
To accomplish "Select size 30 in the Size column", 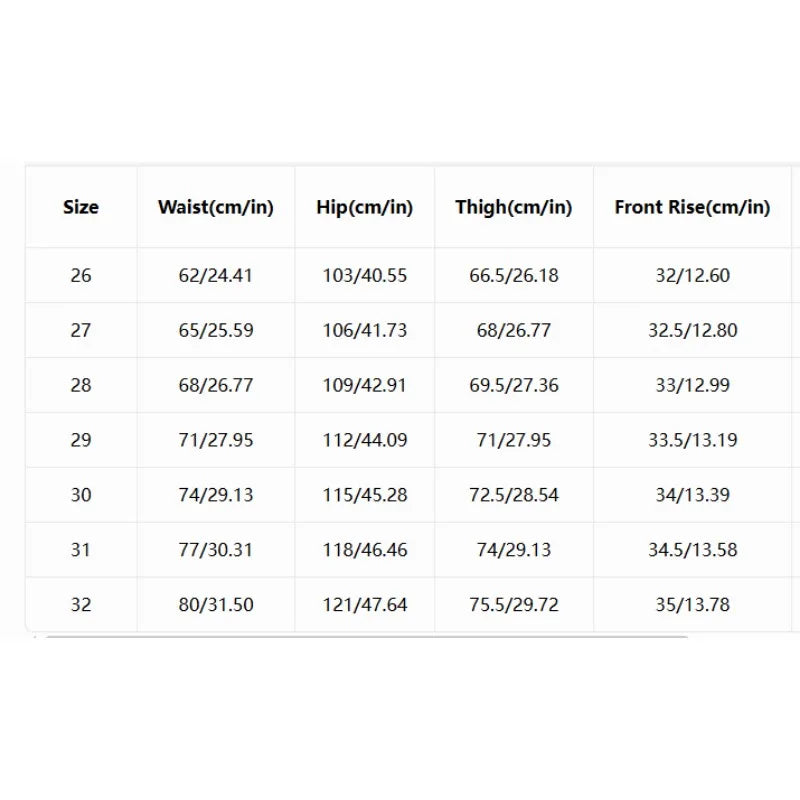I will pos(81,495).
